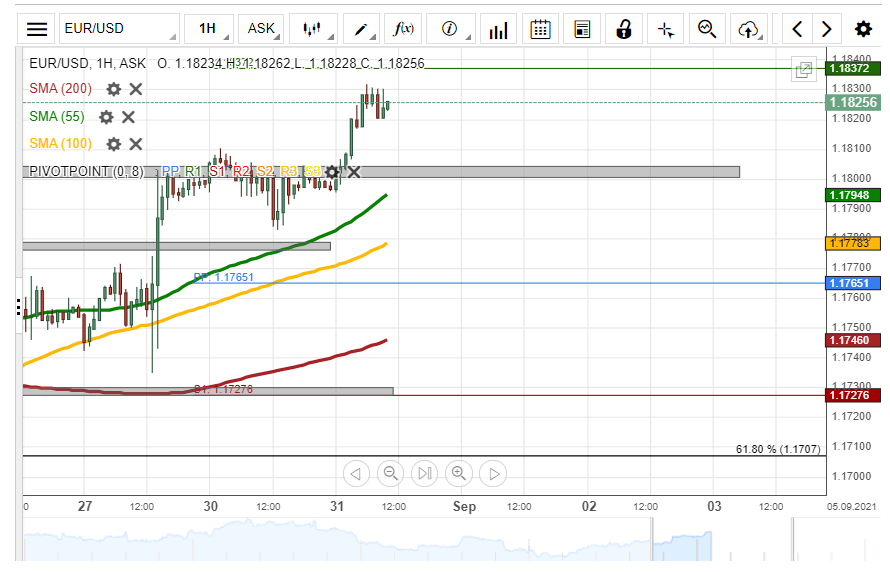
Task: Enable the crosshair cursor tool
Action: click(666, 29)
